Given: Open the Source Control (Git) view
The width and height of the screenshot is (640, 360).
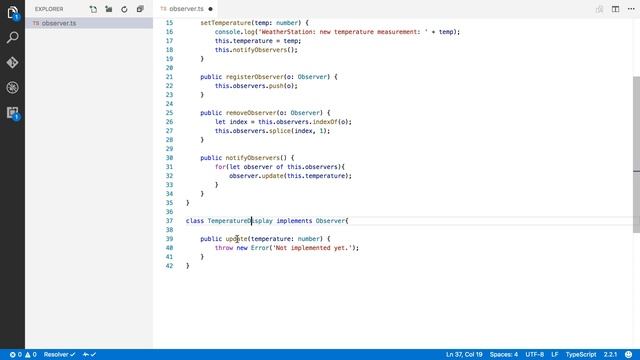Looking at the screenshot, I should 12,62.
